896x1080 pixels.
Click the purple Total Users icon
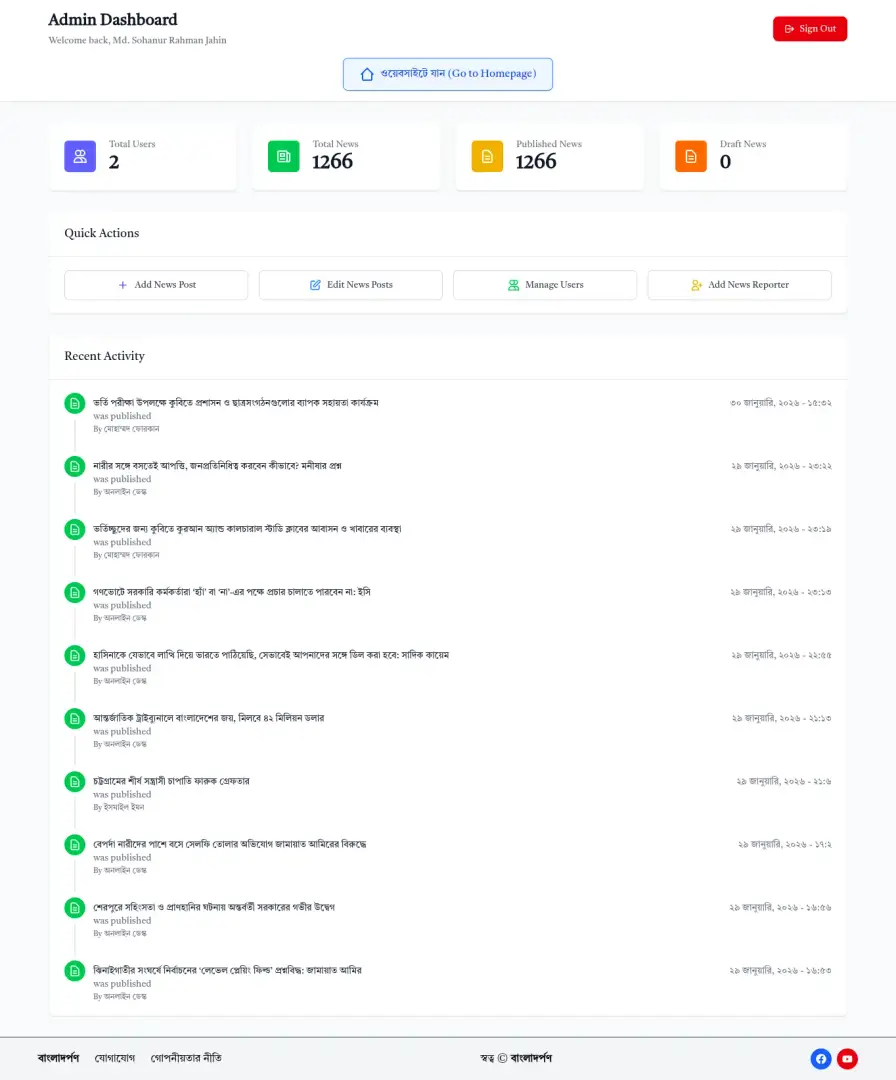coord(80,156)
